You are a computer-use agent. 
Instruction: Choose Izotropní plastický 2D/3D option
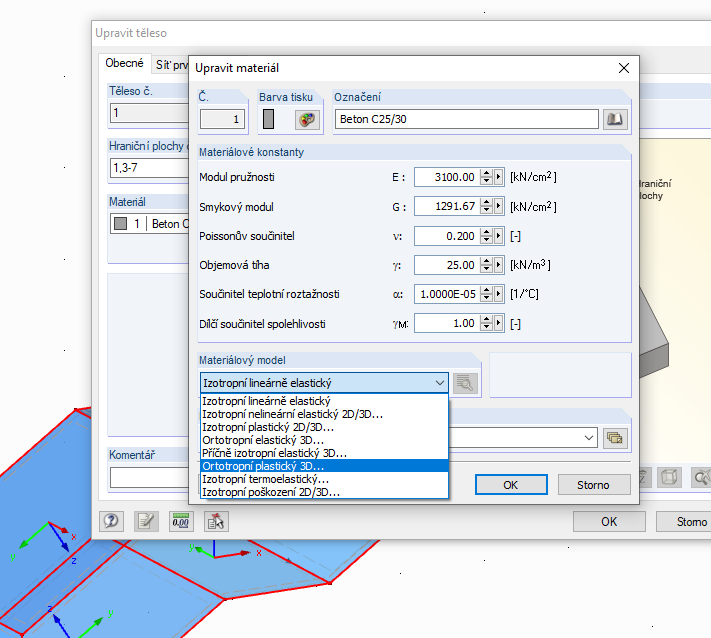click(324, 427)
